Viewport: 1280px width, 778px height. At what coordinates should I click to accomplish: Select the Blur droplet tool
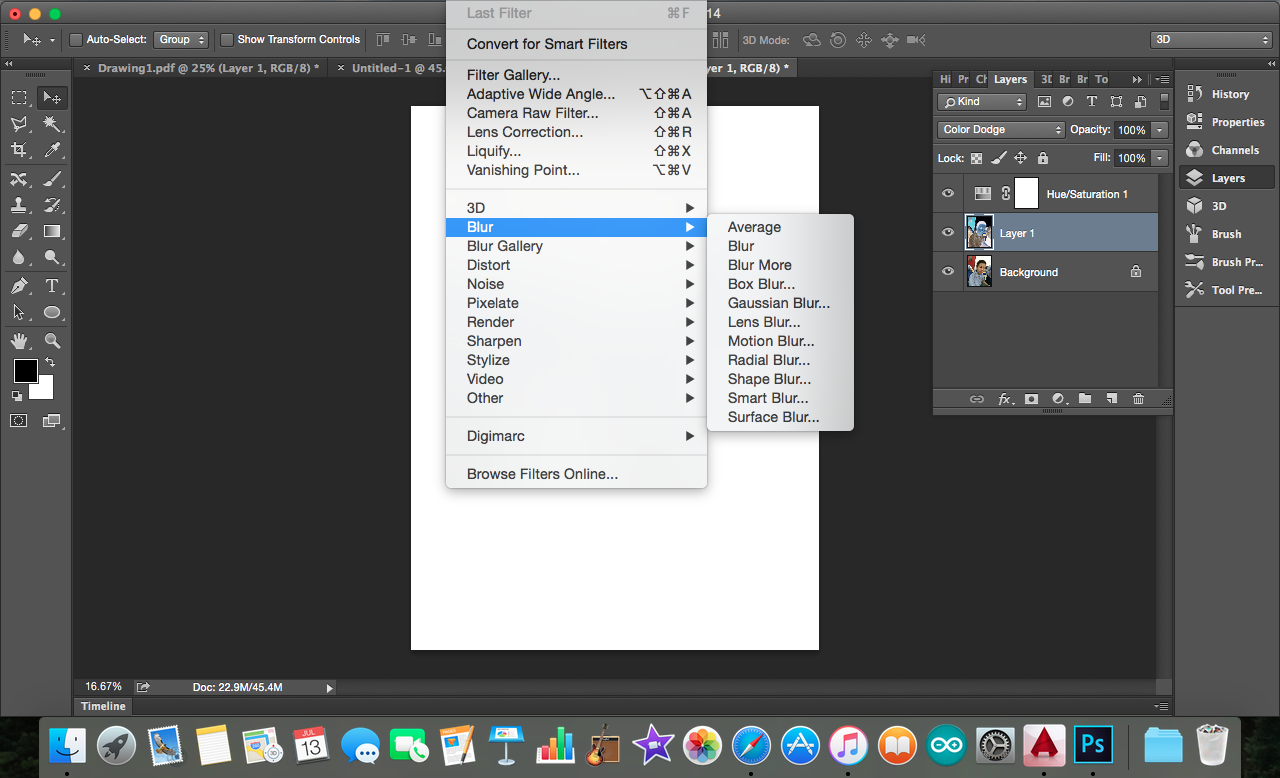click(19, 257)
